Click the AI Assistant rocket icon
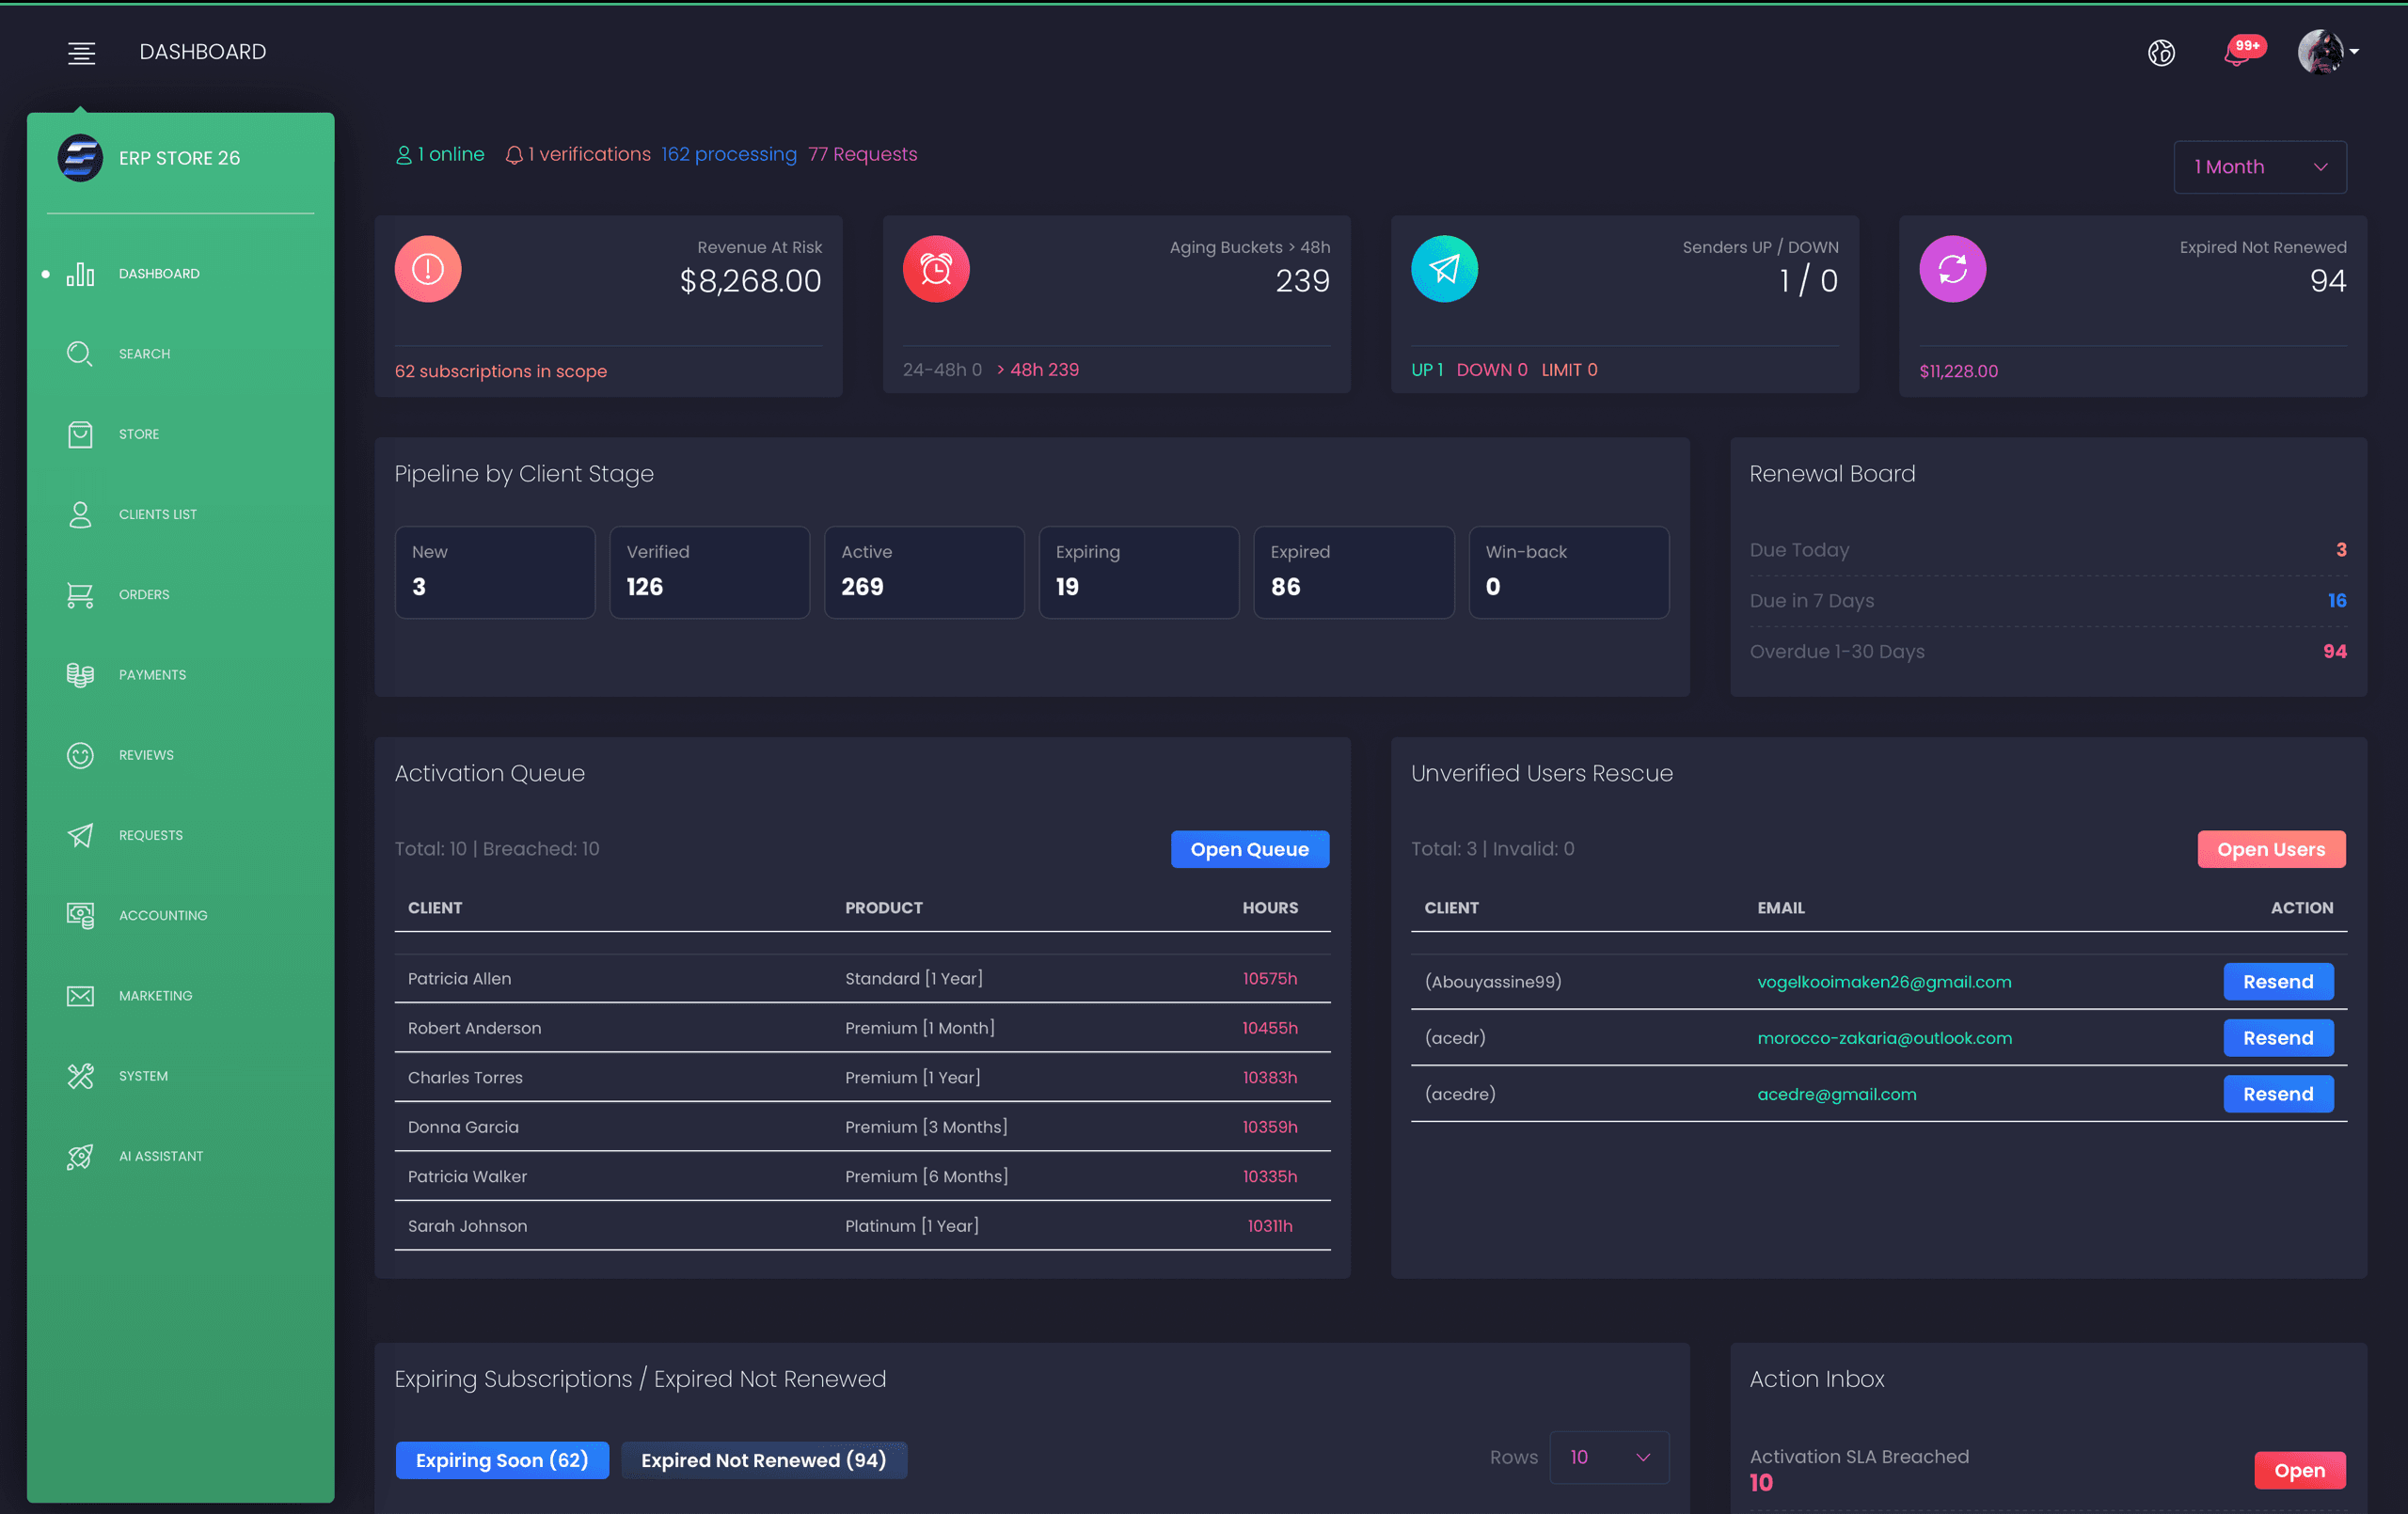This screenshot has width=2408, height=1514. [80, 1156]
